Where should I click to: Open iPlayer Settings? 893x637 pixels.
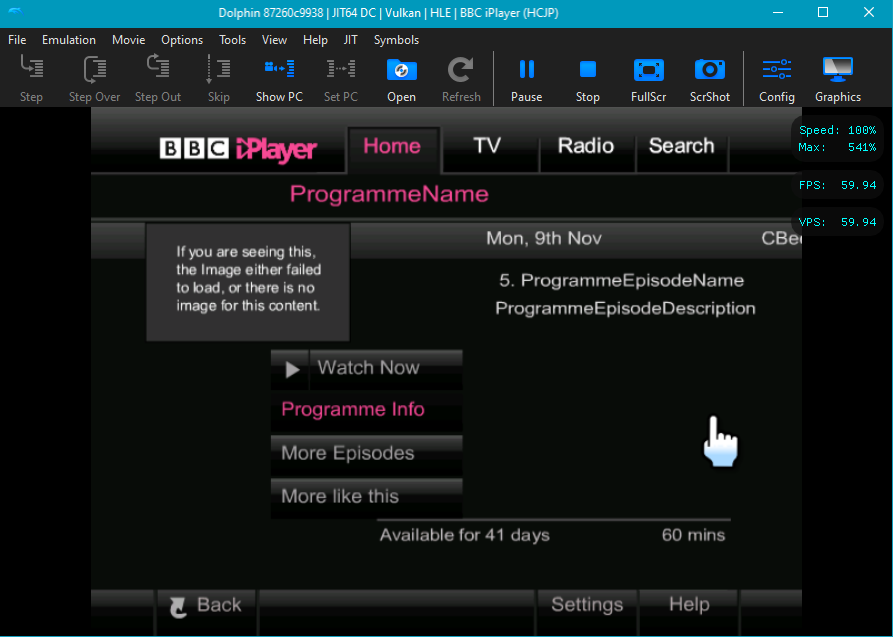586,604
